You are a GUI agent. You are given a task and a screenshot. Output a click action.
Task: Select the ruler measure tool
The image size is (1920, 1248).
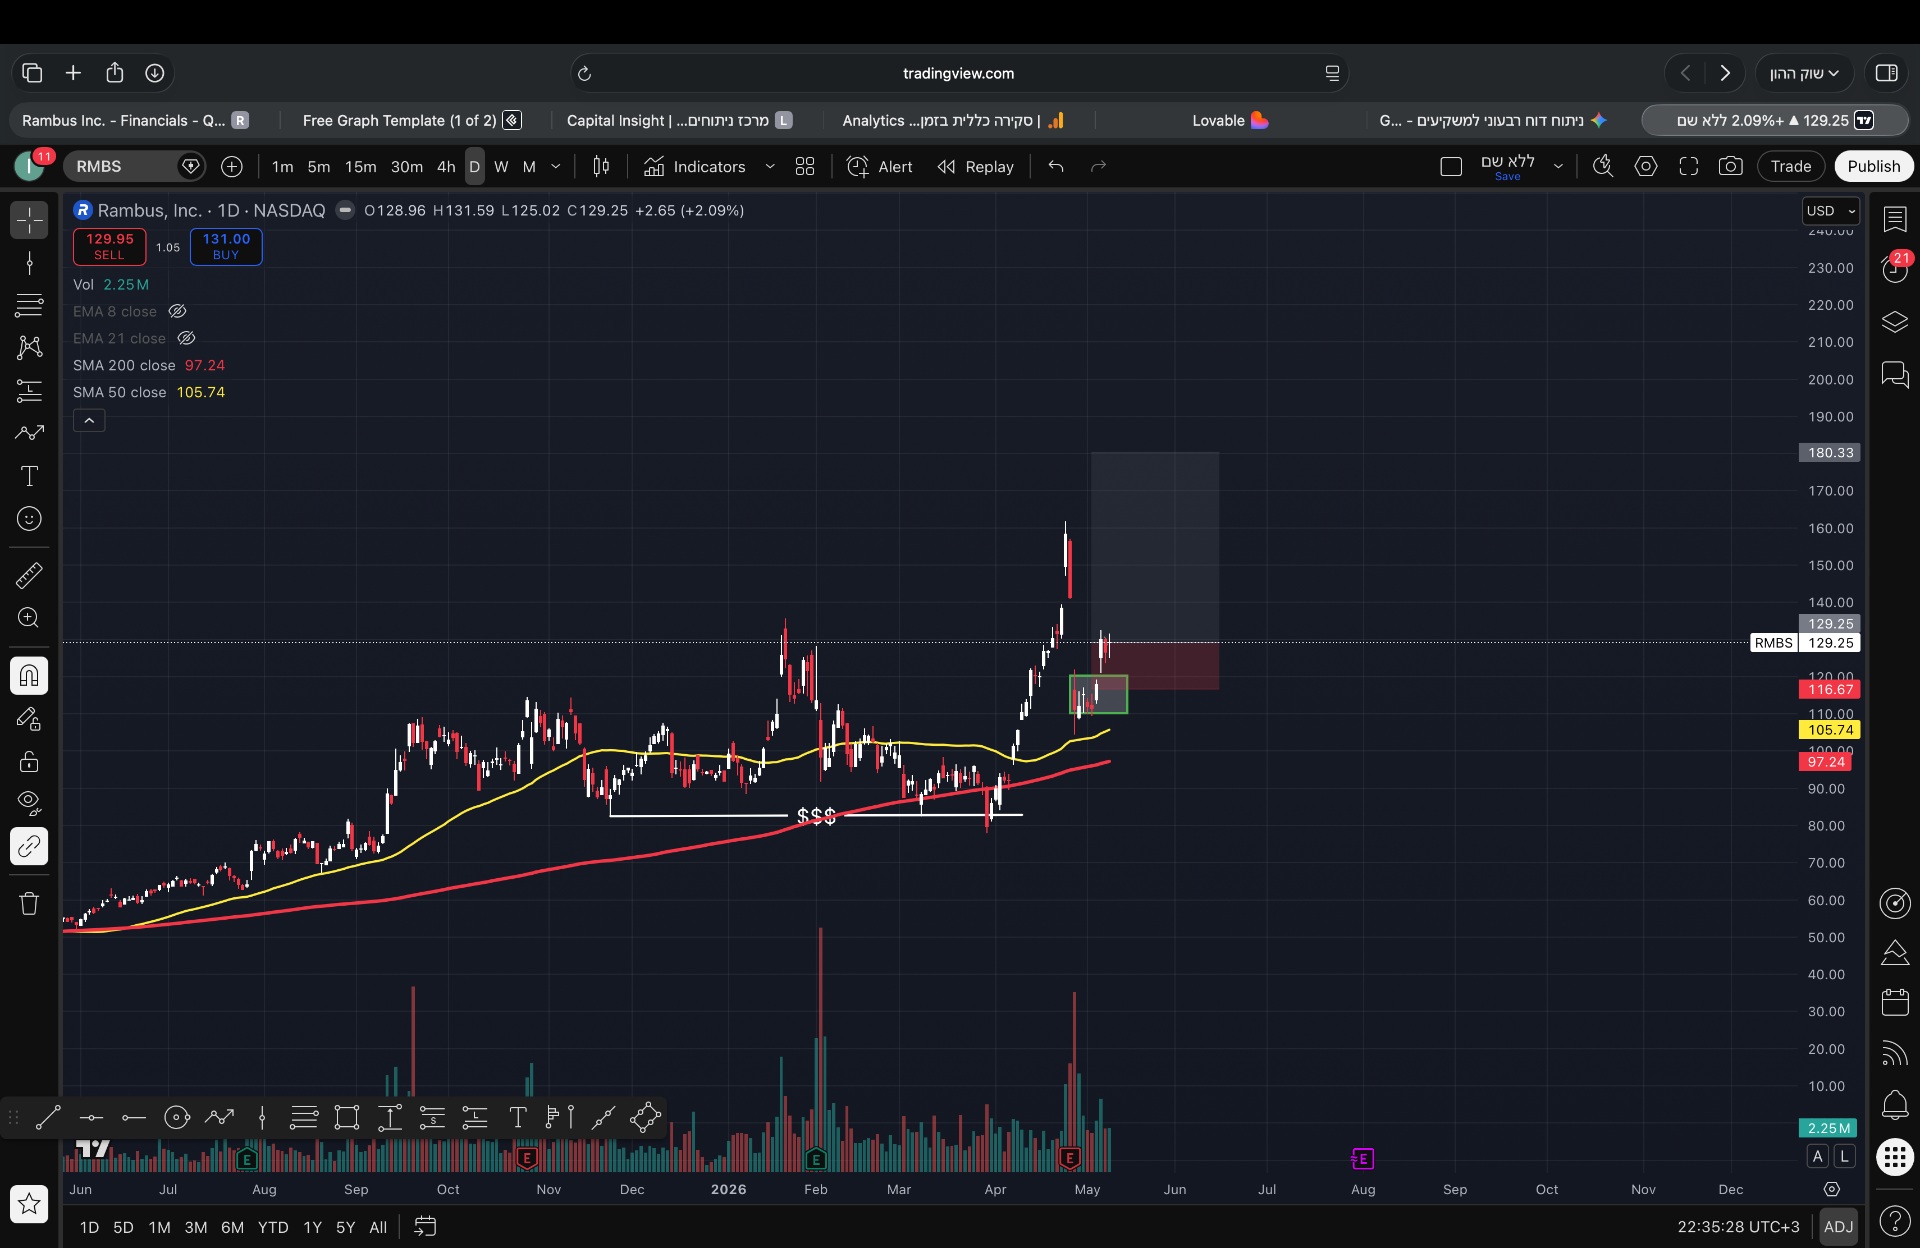[x=29, y=575]
